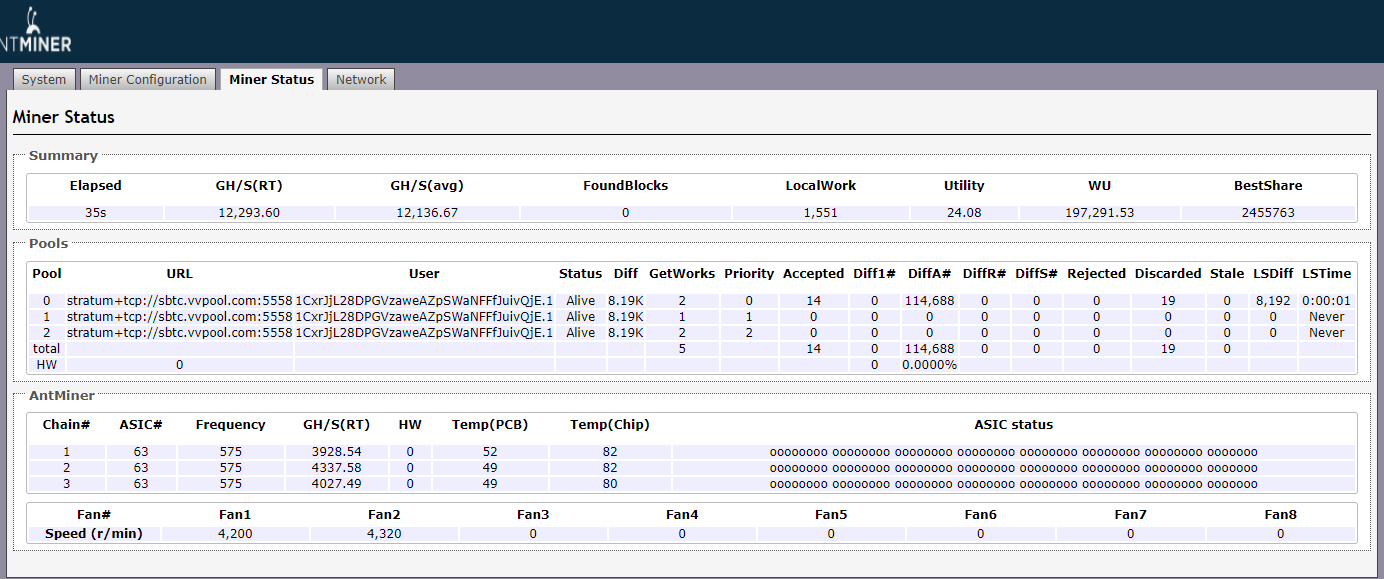Image resolution: width=1384 pixels, height=579 pixels.
Task: Switch to Miner Configuration tab
Action: click(x=147, y=80)
